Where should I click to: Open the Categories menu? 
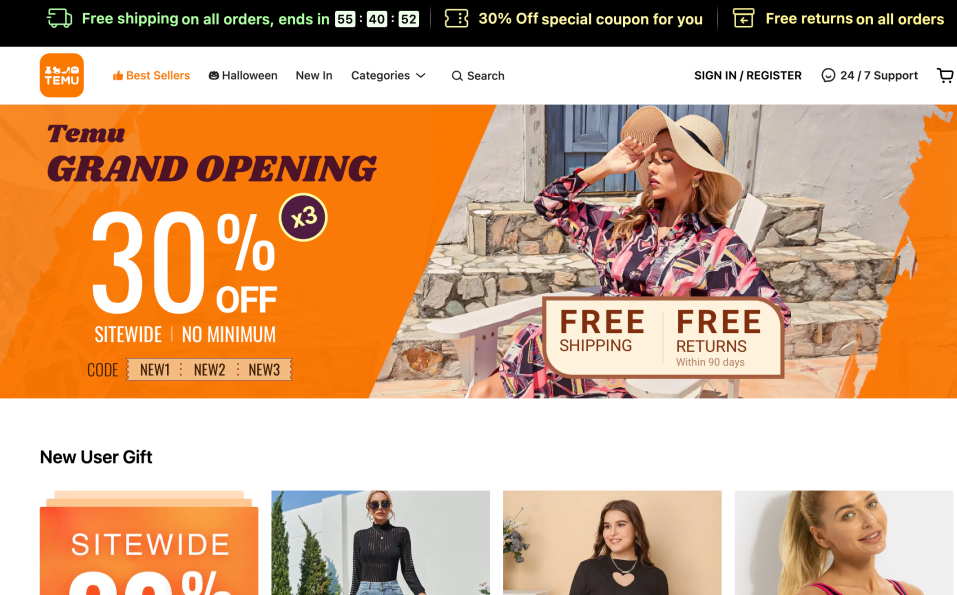[388, 76]
